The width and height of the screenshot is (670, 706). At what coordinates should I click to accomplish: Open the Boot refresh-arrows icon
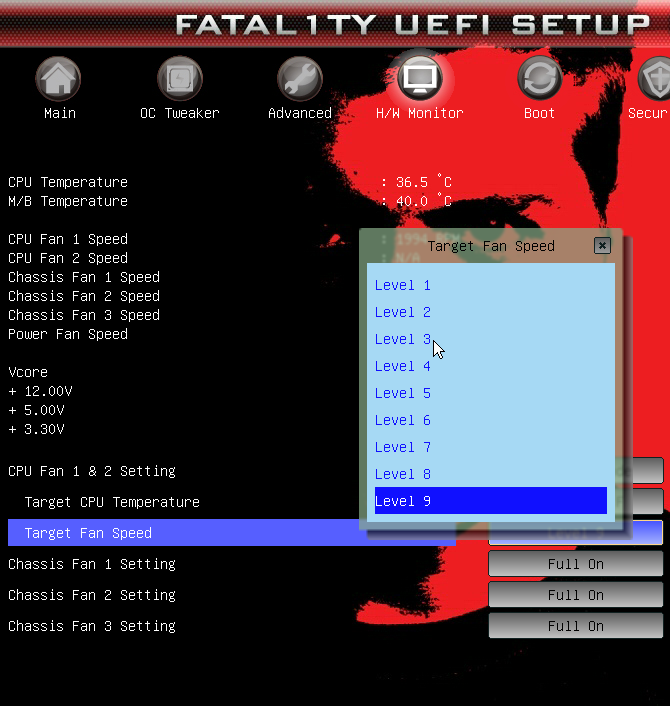[539, 79]
